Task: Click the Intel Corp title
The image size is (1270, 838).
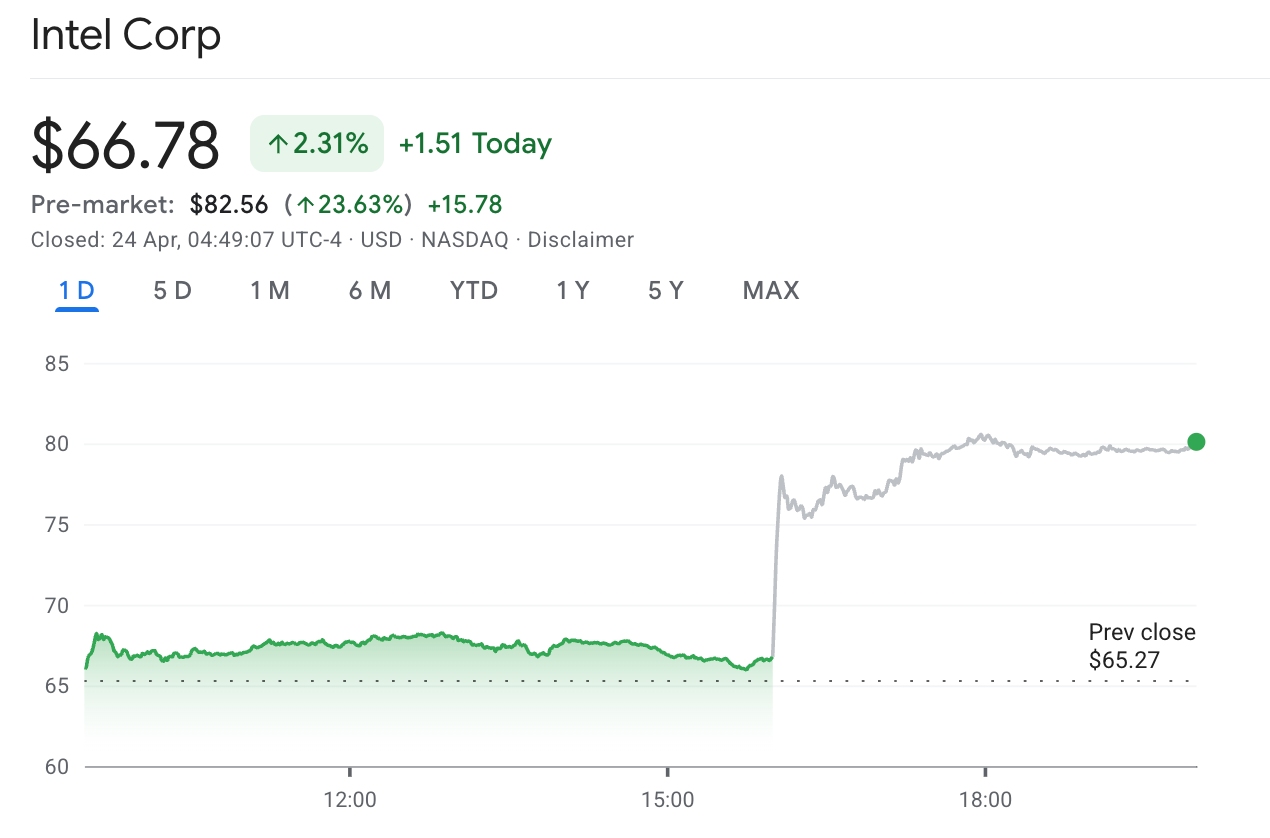Action: click(x=126, y=36)
